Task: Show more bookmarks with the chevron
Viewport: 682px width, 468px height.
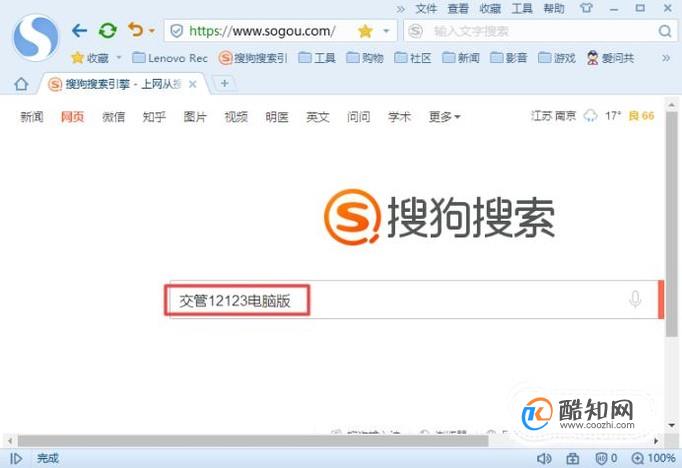Action: pyautogui.click(x=666, y=58)
